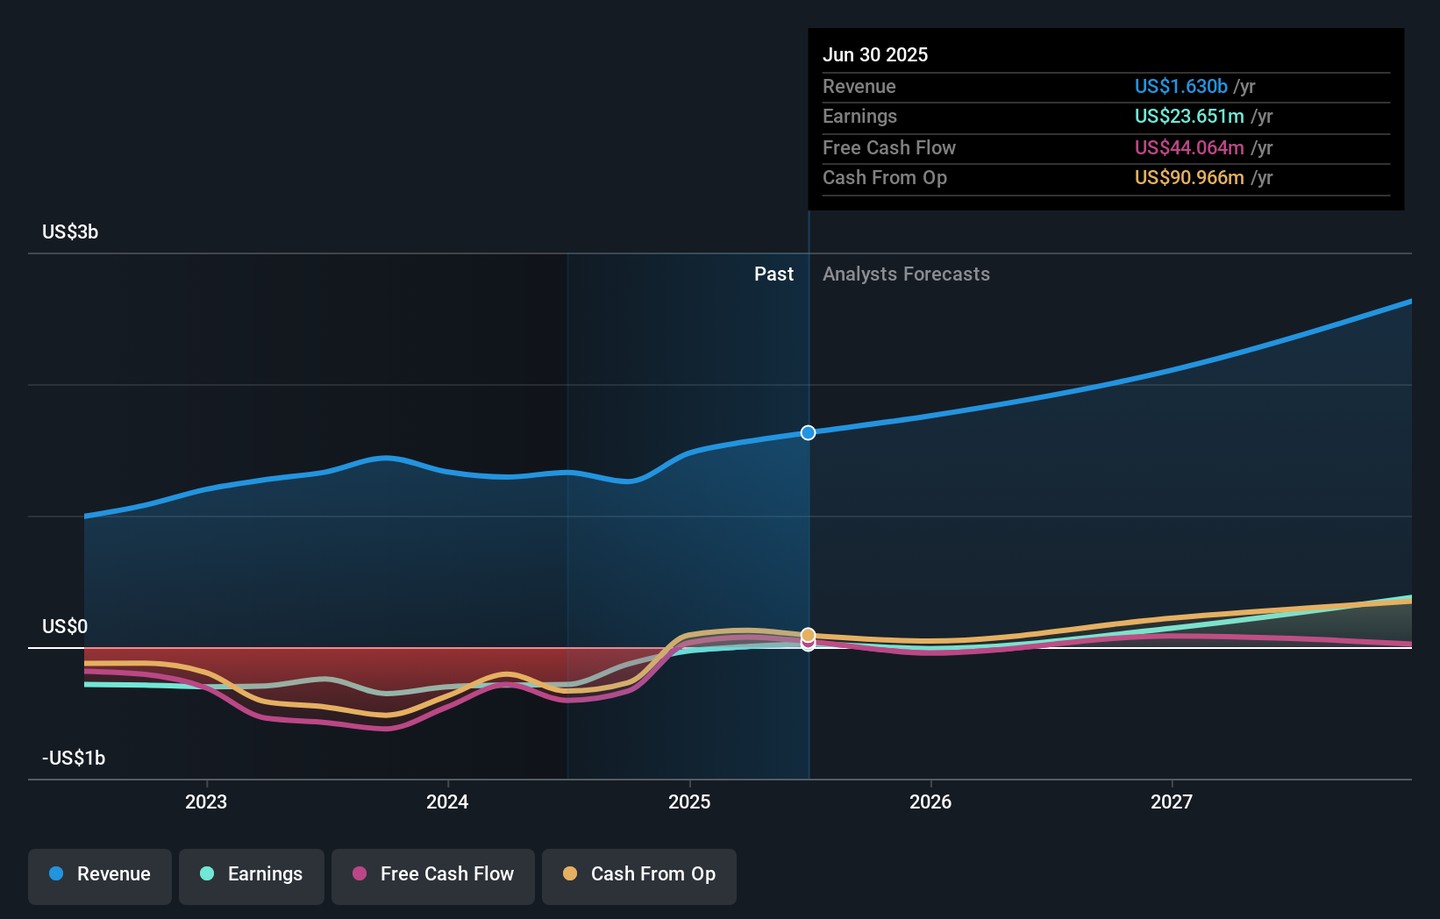The height and width of the screenshot is (919, 1440).
Task: Select the blue Revenue data point marker
Action: 808,433
